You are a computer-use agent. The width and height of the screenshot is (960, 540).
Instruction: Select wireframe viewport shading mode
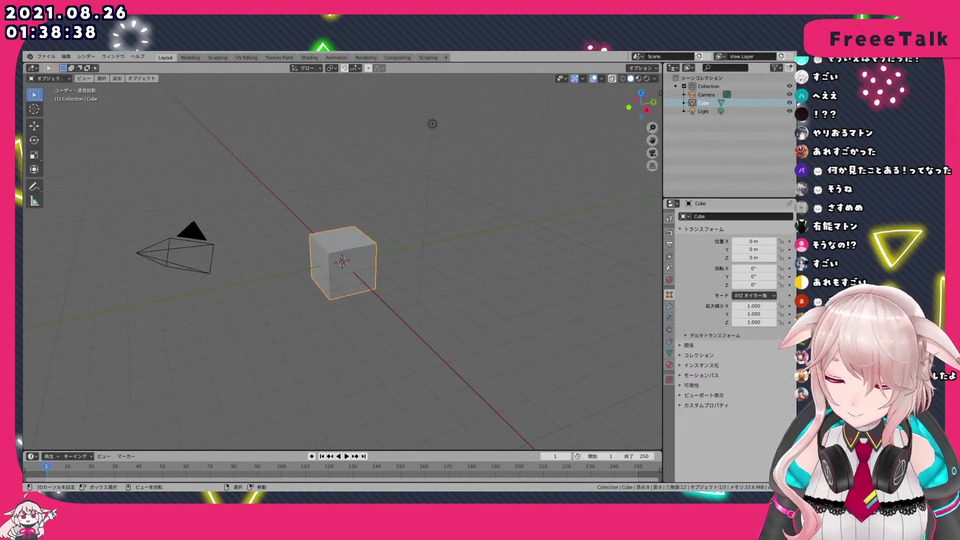(x=623, y=78)
